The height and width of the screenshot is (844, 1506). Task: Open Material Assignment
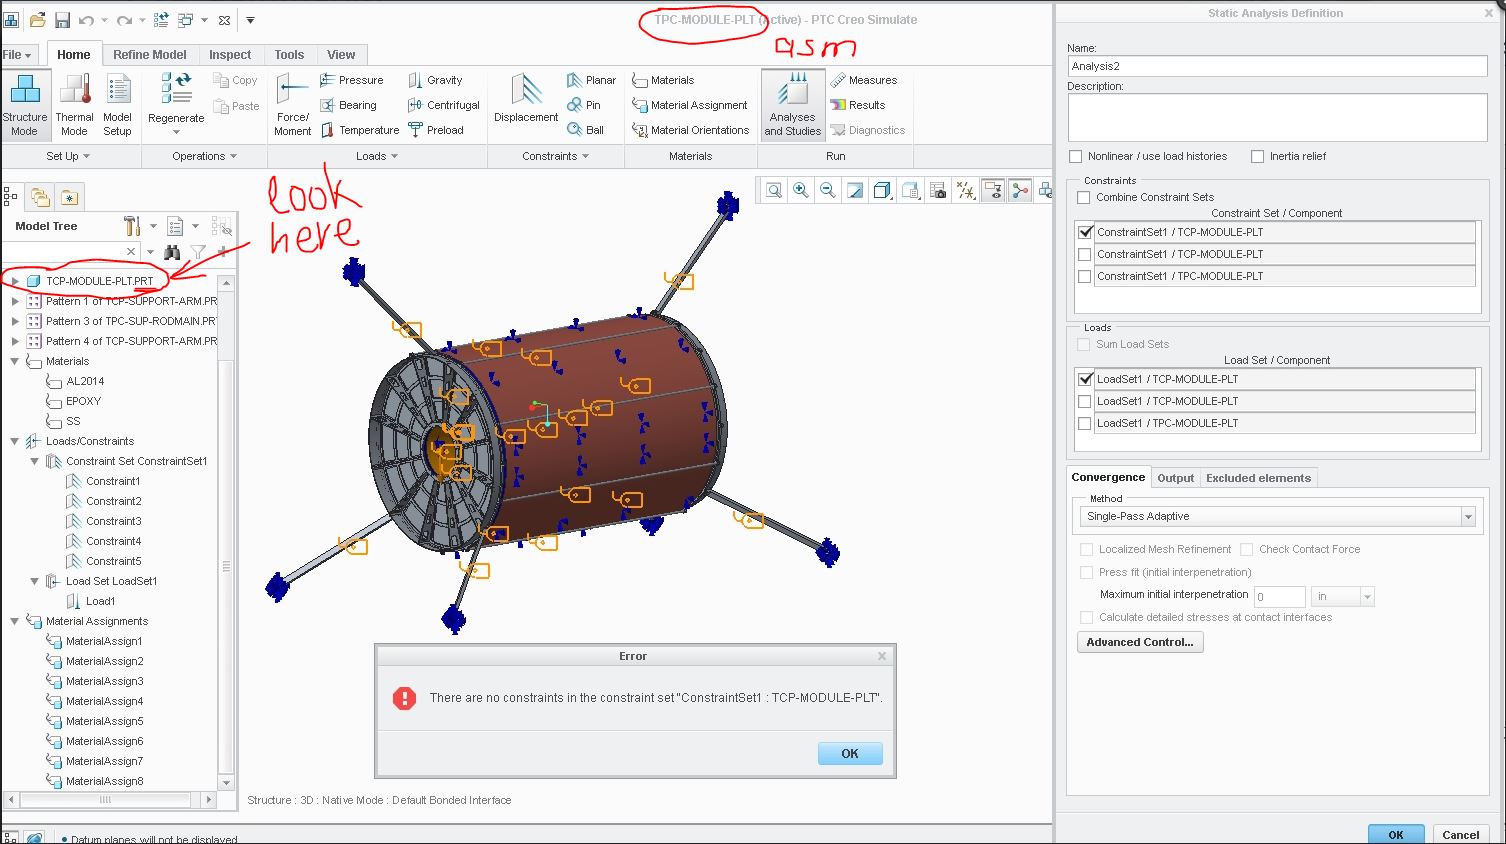690,105
